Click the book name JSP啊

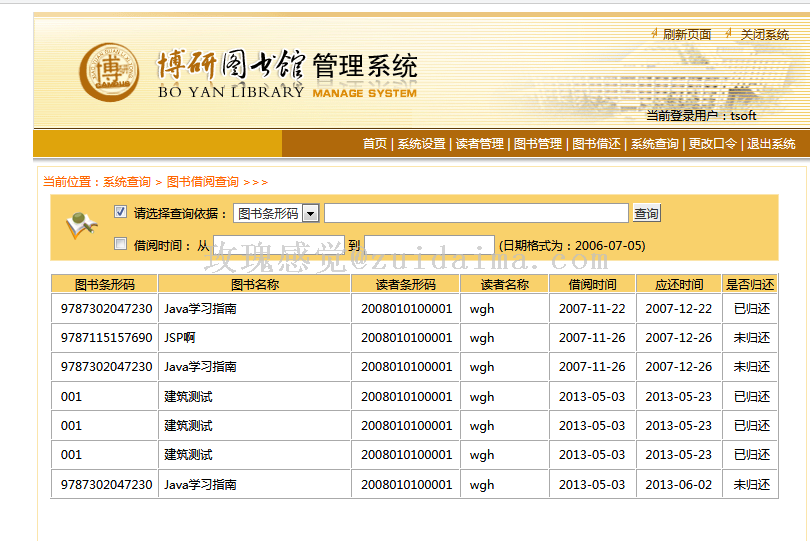(180, 338)
